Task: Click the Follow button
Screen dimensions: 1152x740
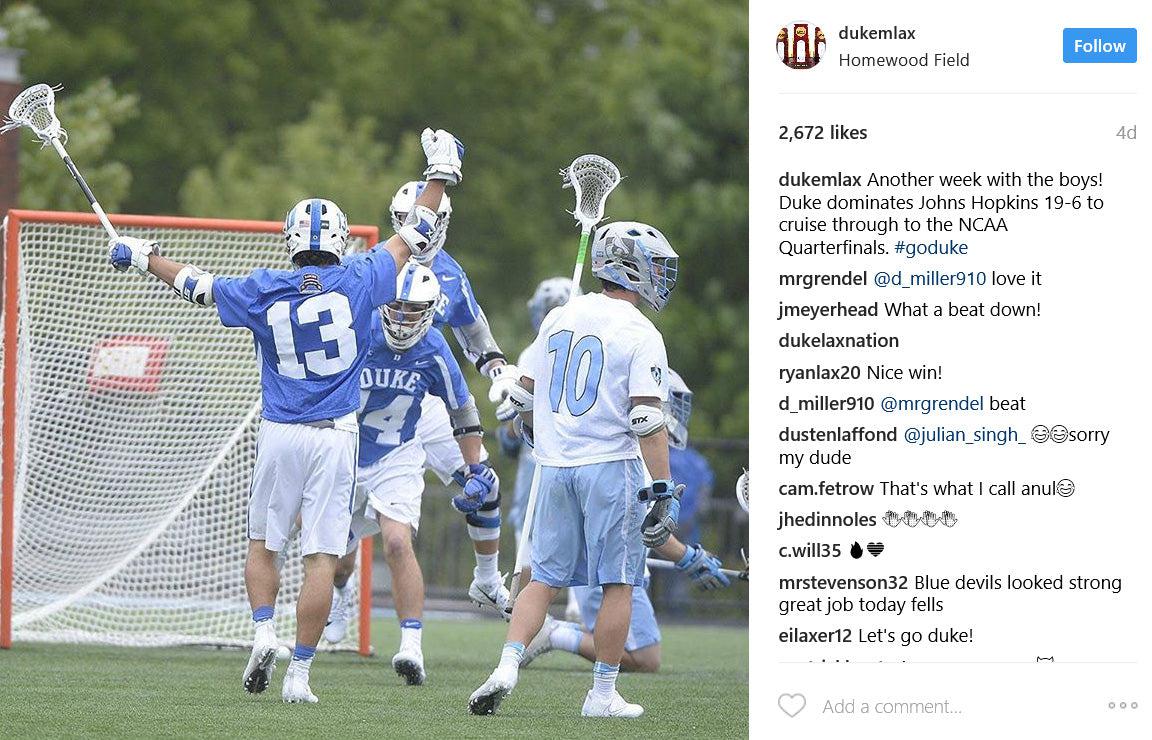Action: (1099, 46)
